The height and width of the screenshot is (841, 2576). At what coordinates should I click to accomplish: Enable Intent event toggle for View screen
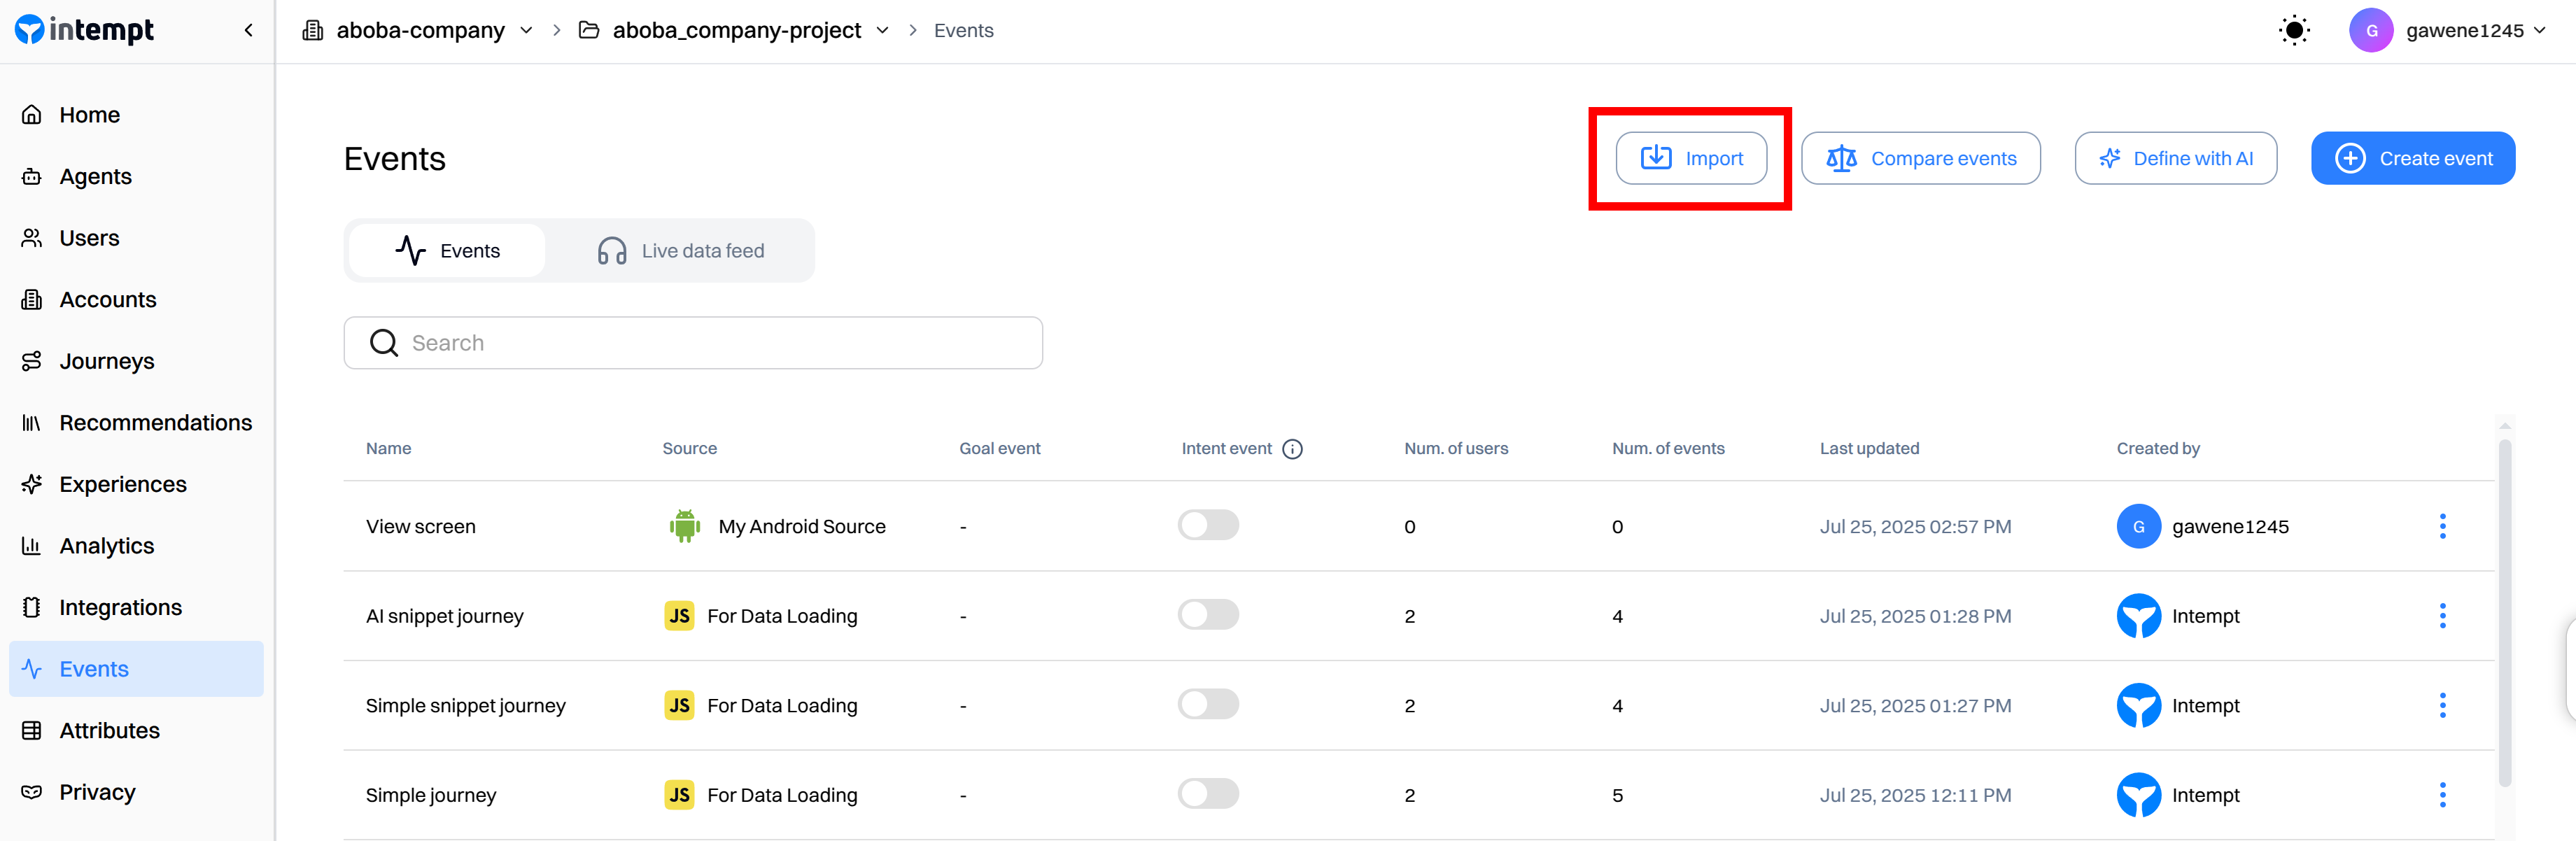tap(1208, 525)
